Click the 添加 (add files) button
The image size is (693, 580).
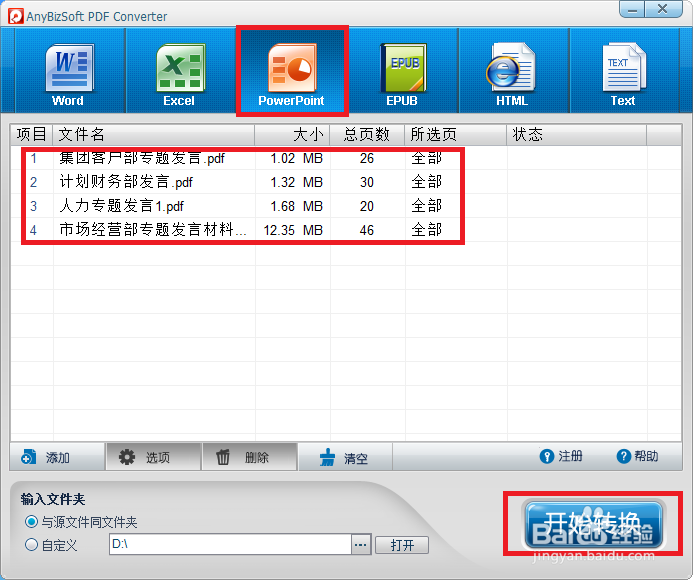click(57, 457)
